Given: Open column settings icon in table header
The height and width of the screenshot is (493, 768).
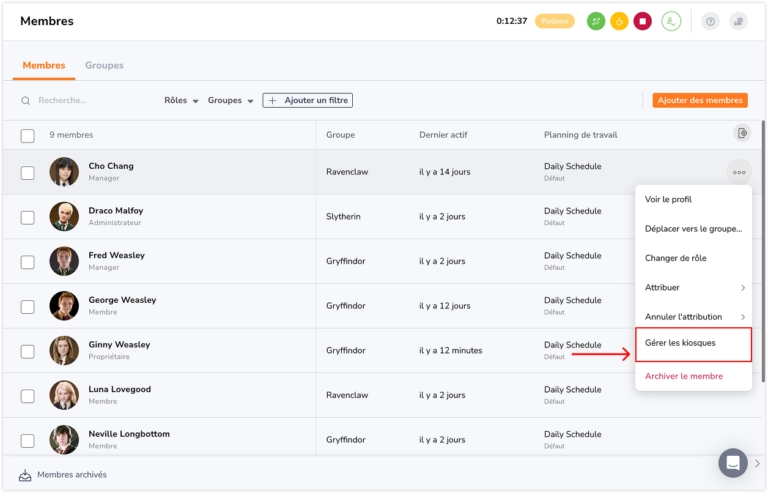Looking at the screenshot, I should 742,133.
